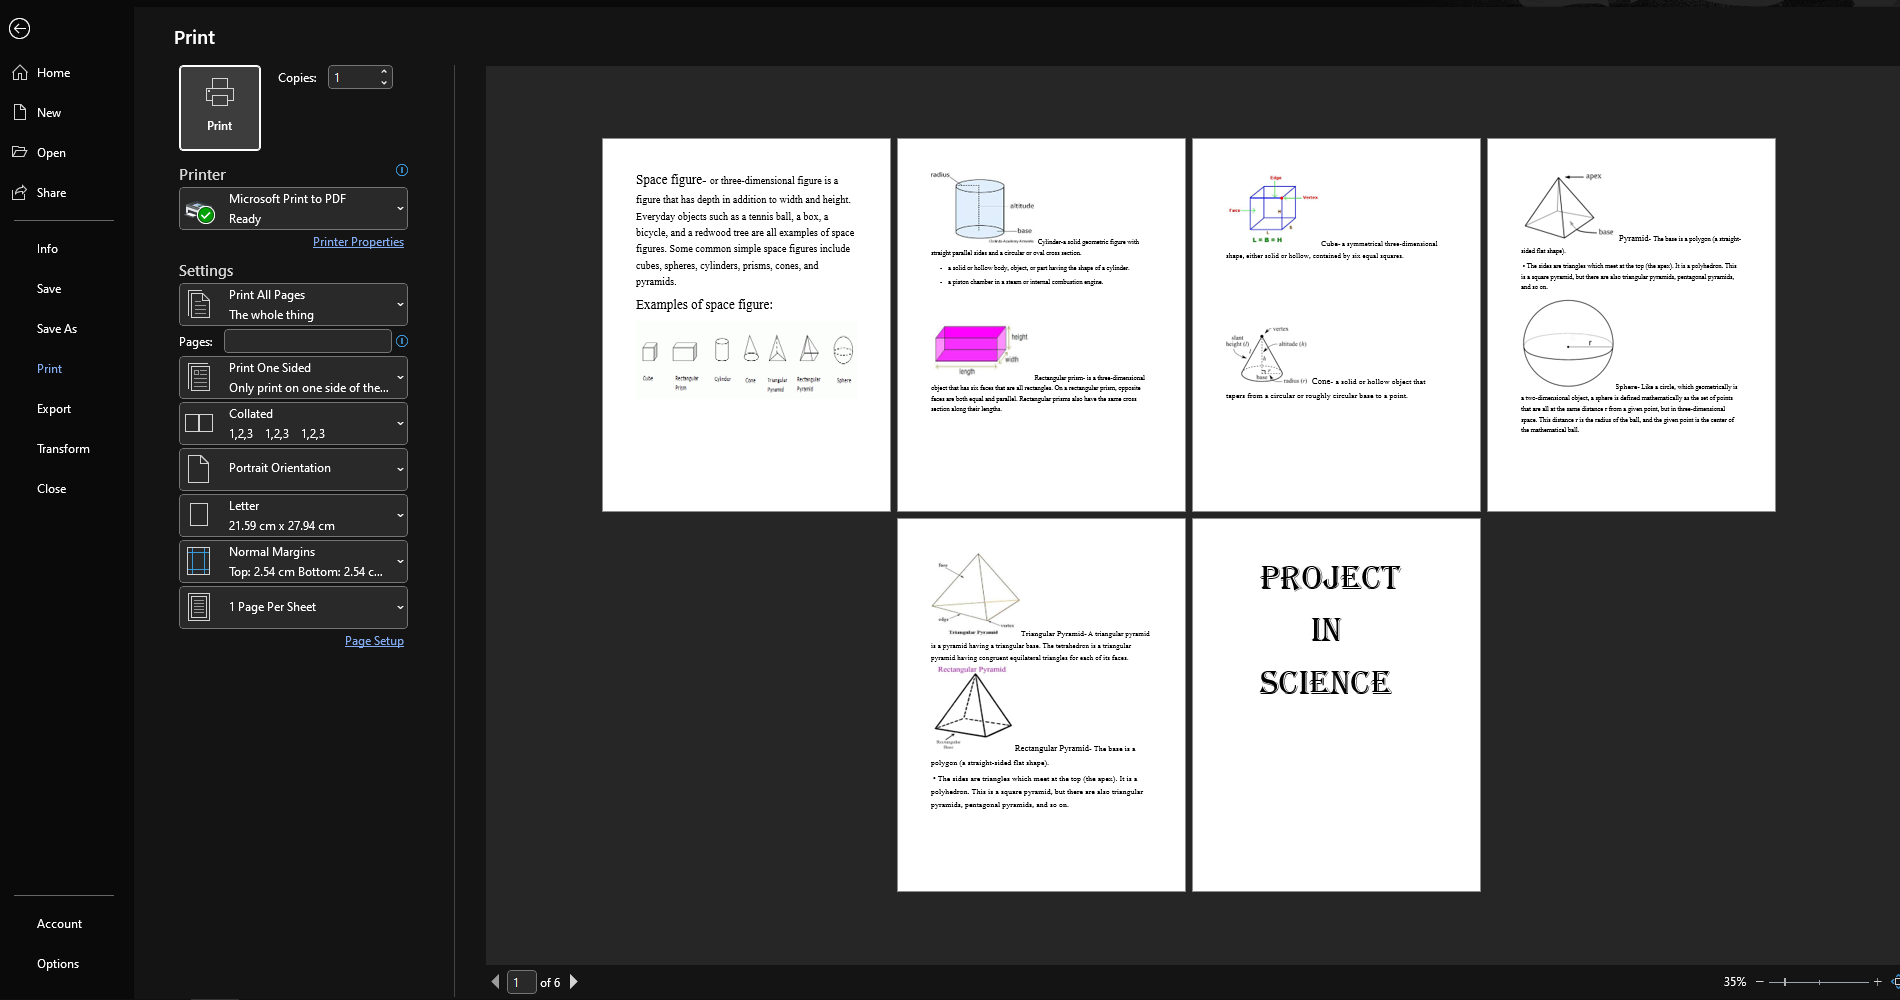
Task: Decrease the number of copies
Action: point(384,83)
